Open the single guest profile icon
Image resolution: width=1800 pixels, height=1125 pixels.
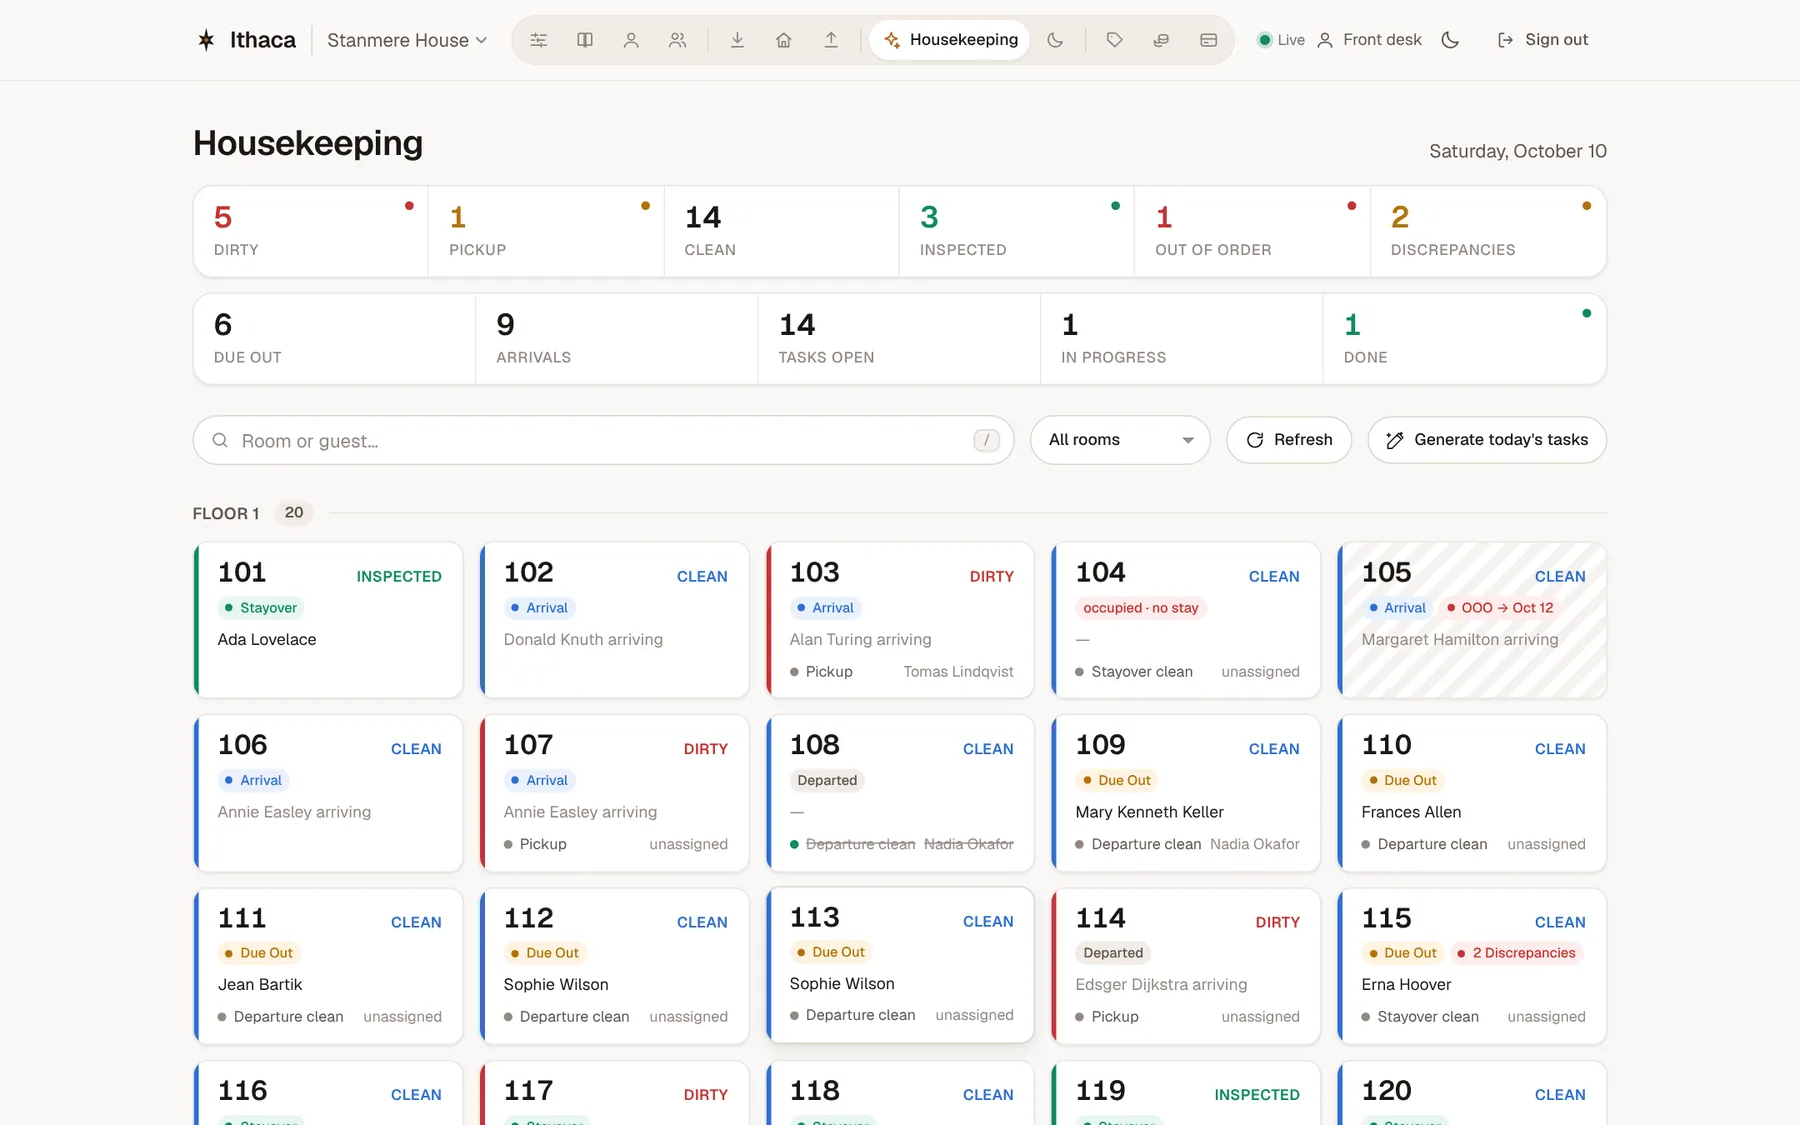[631, 40]
